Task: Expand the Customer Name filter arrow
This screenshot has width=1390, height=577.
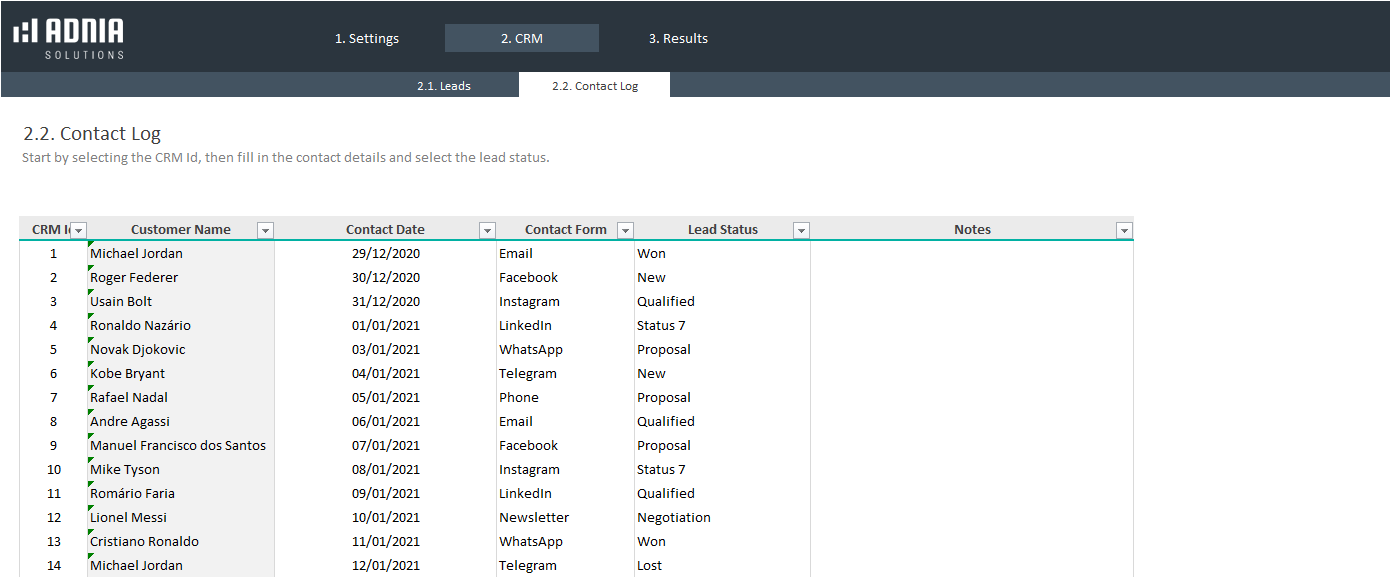Action: (x=265, y=231)
